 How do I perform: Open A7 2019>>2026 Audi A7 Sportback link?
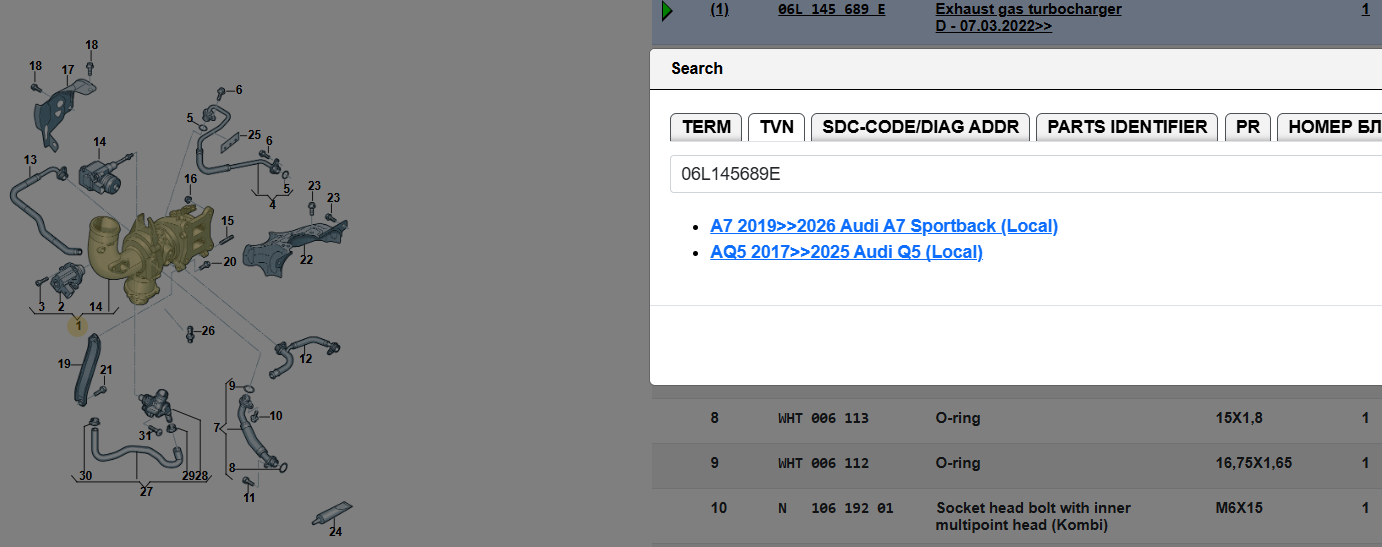pyautogui.click(x=884, y=226)
